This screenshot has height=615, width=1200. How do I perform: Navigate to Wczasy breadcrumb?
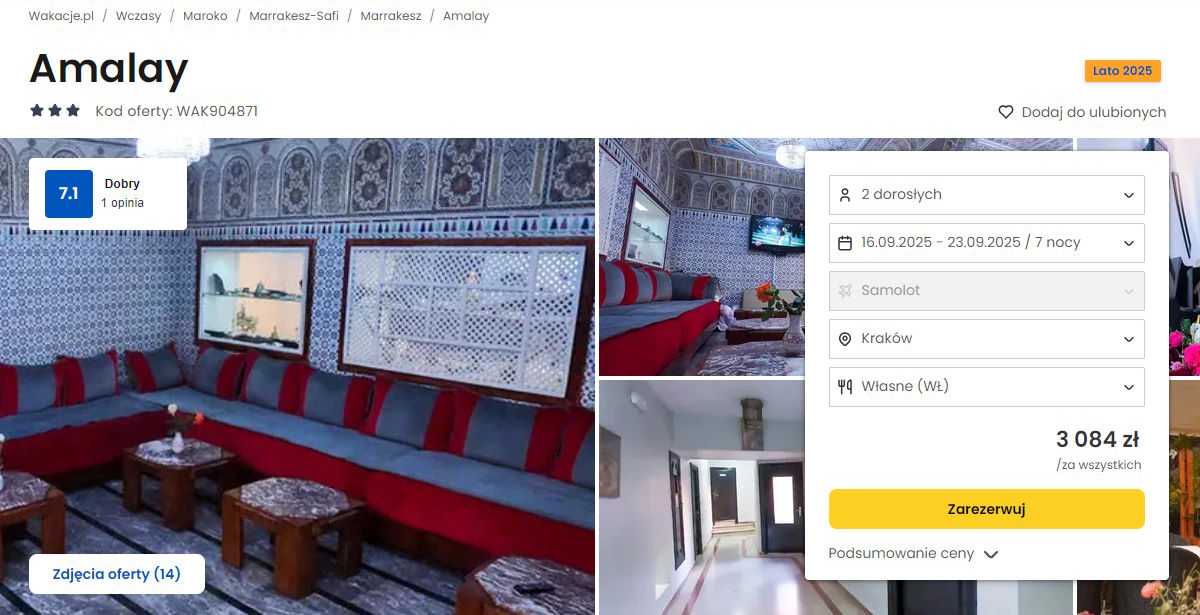coord(138,16)
